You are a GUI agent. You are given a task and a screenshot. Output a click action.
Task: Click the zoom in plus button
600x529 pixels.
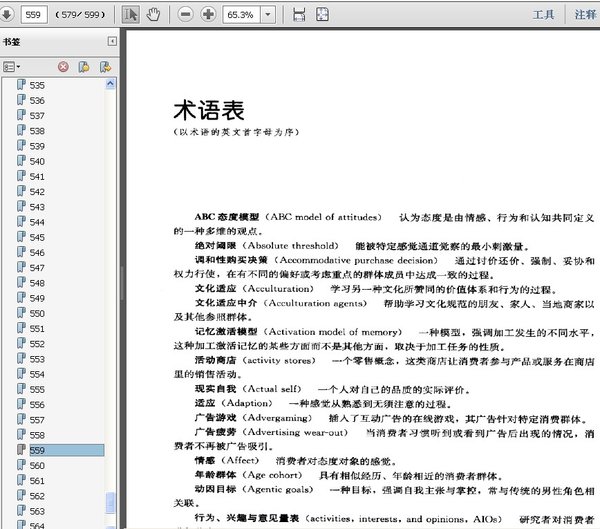coord(208,14)
